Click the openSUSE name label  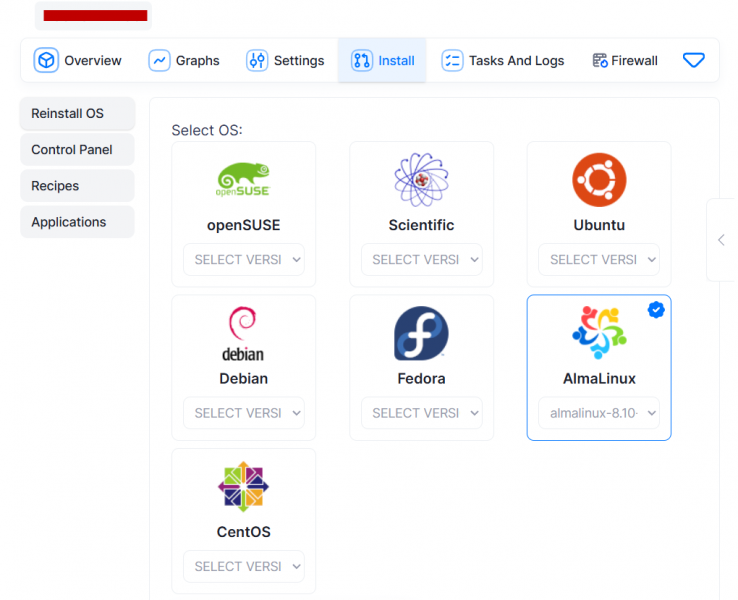[x=243, y=225]
